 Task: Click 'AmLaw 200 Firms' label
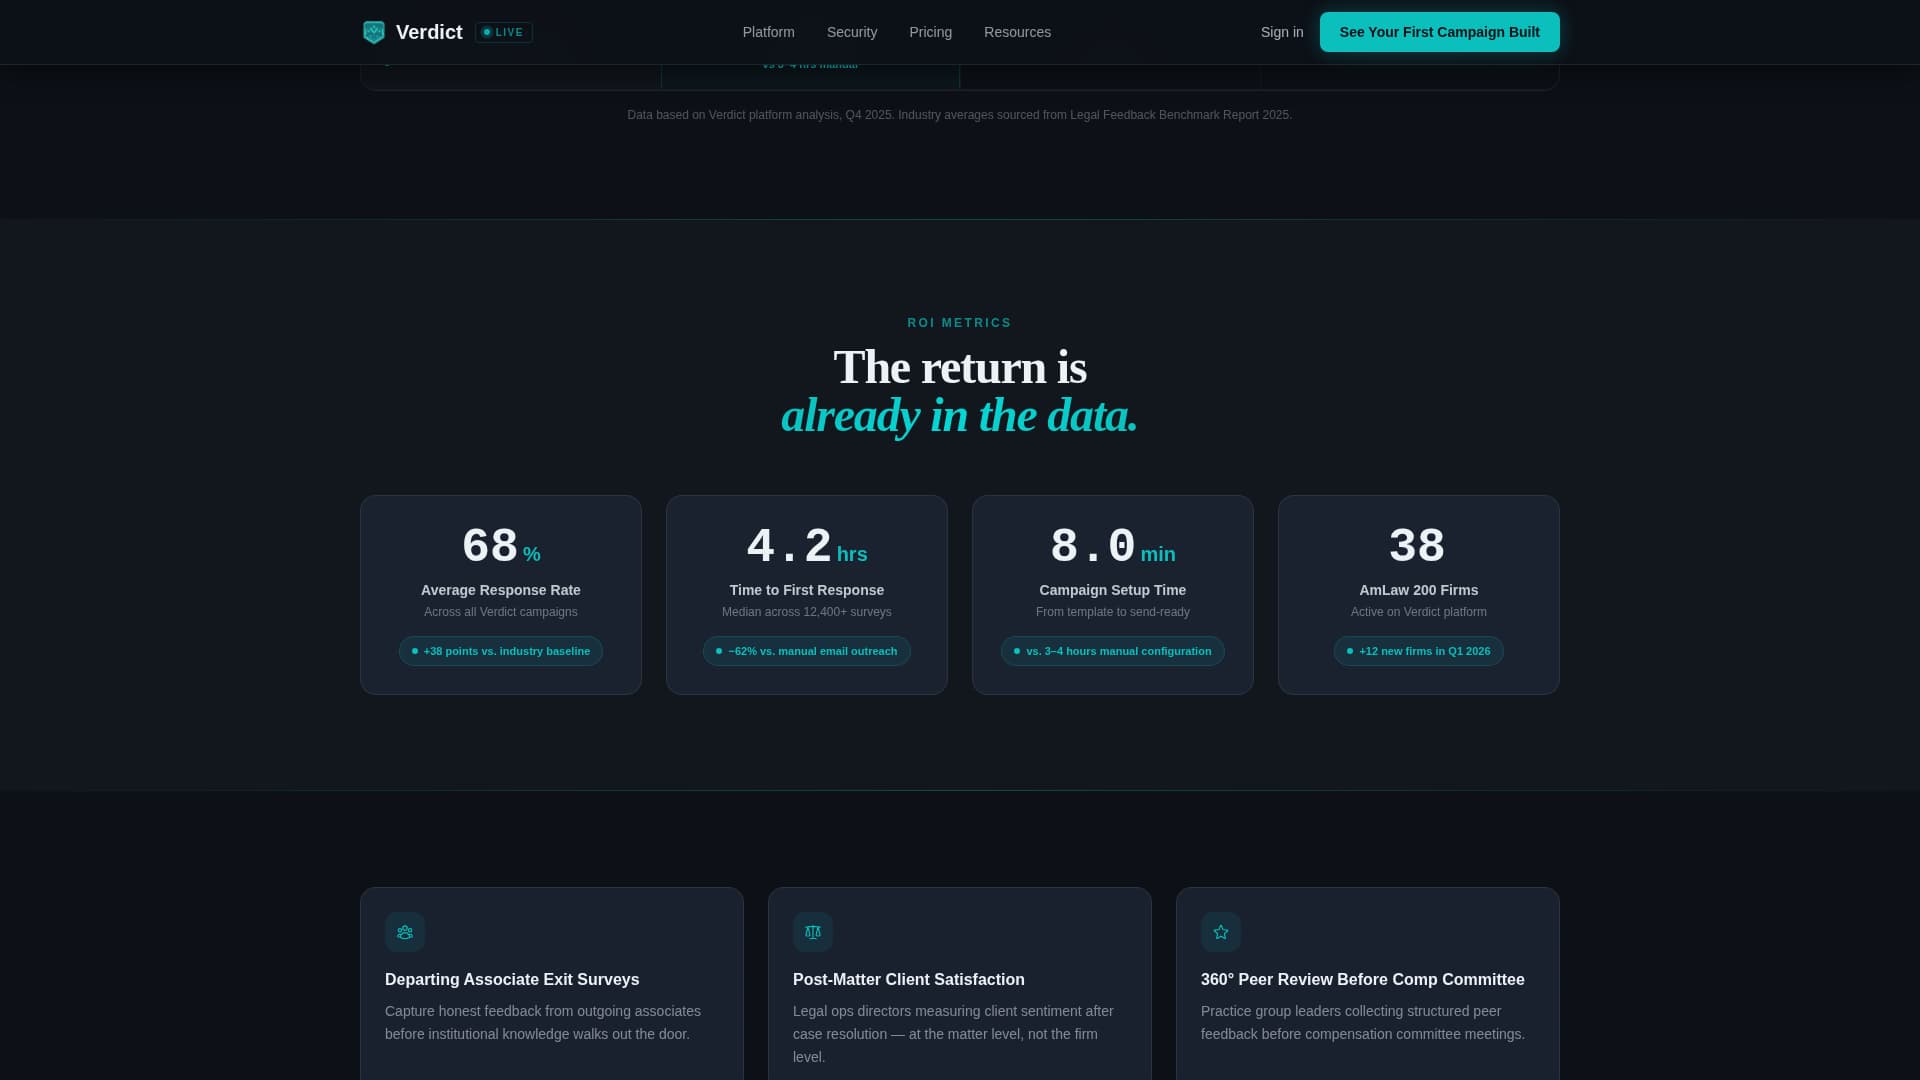[x=1419, y=590]
